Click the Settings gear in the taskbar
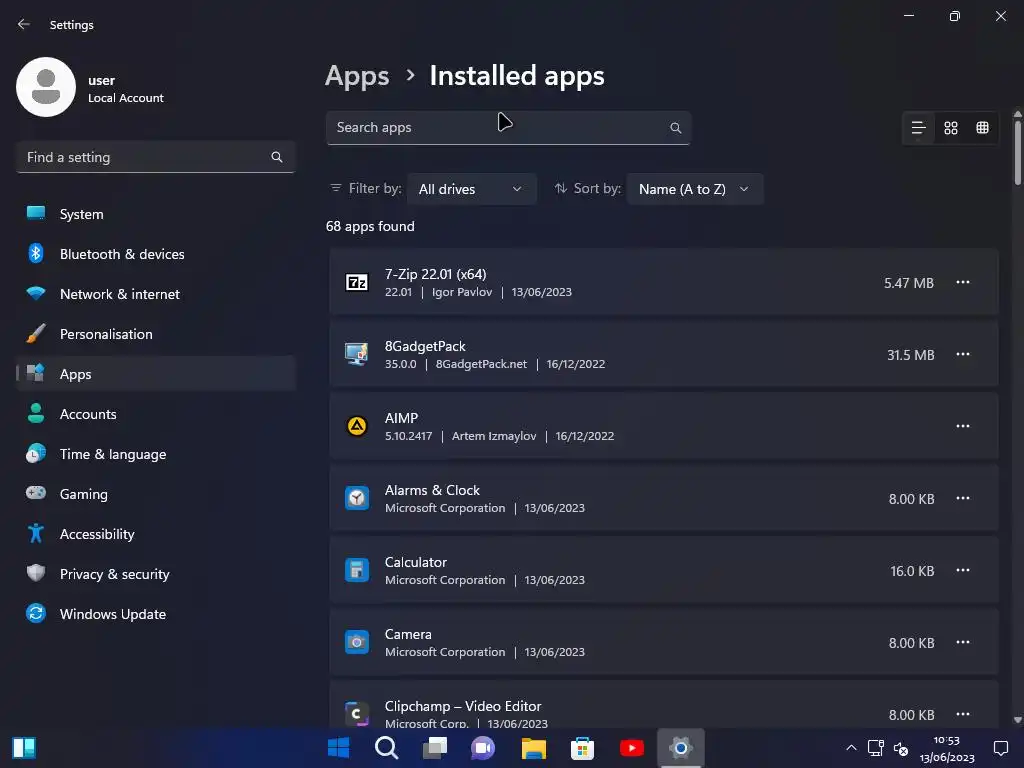Viewport: 1024px width, 768px height. 680,748
